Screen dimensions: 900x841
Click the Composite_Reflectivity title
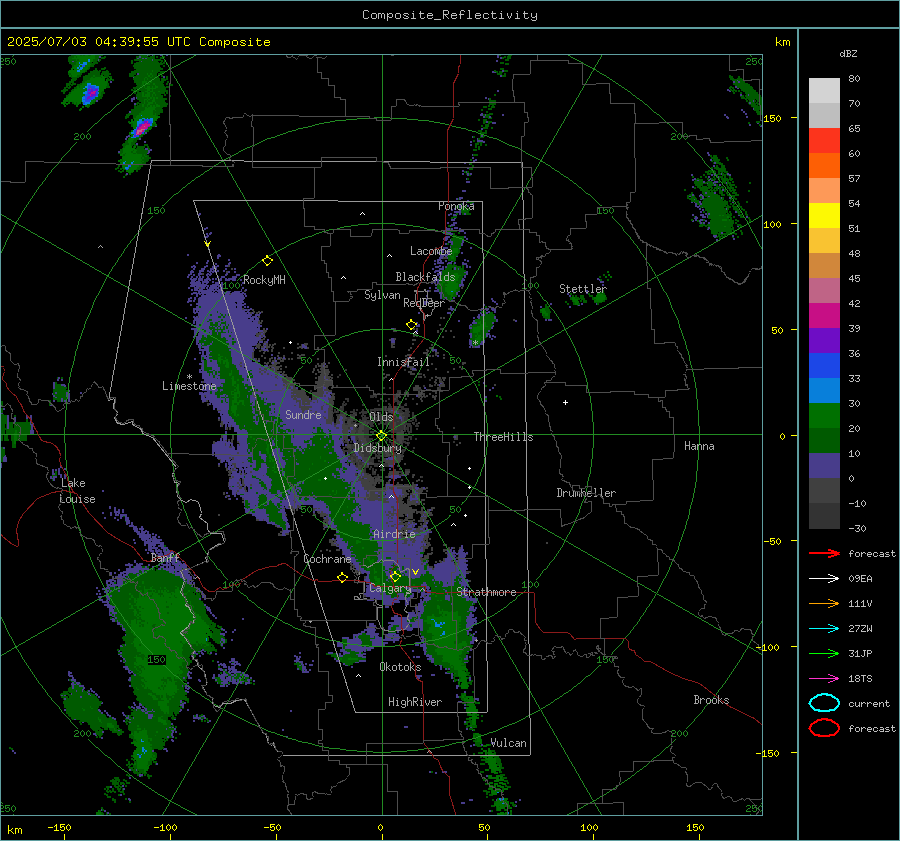449,15
